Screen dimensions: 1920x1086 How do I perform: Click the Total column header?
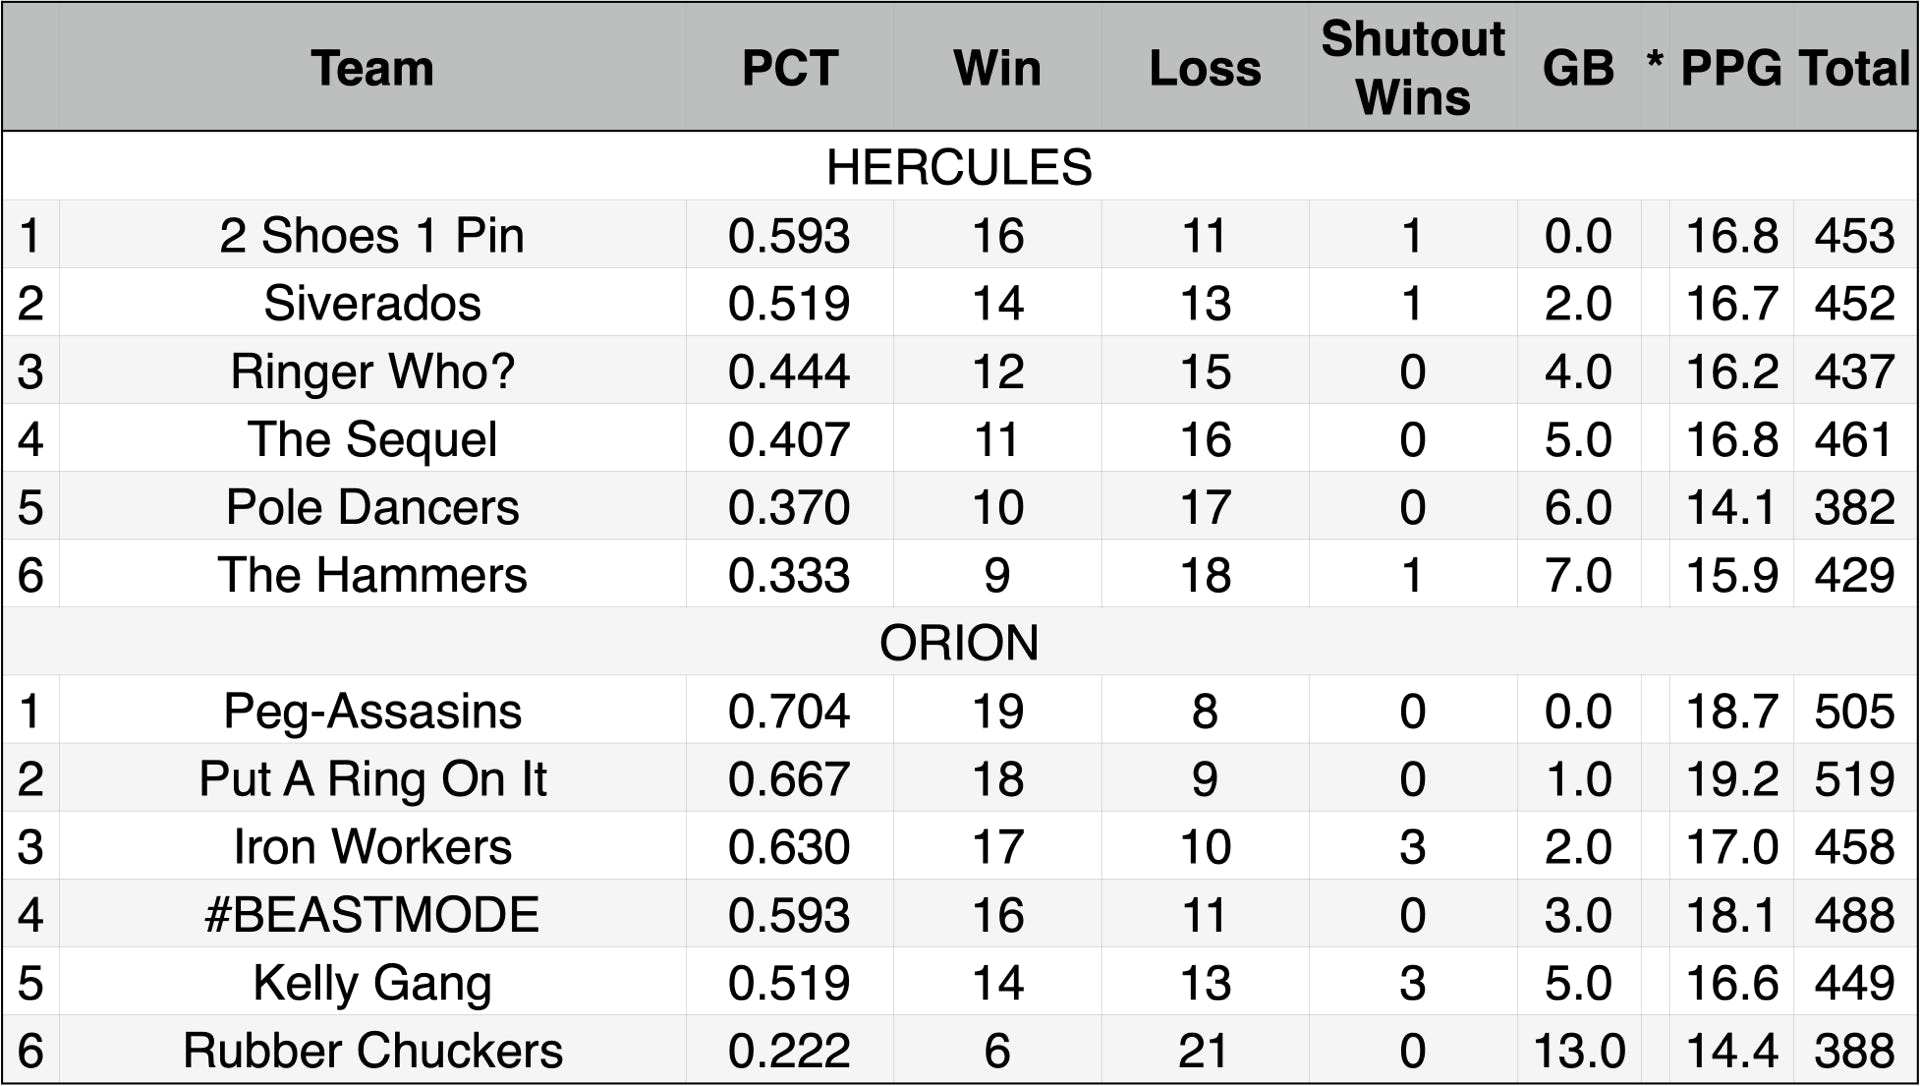tap(1855, 68)
